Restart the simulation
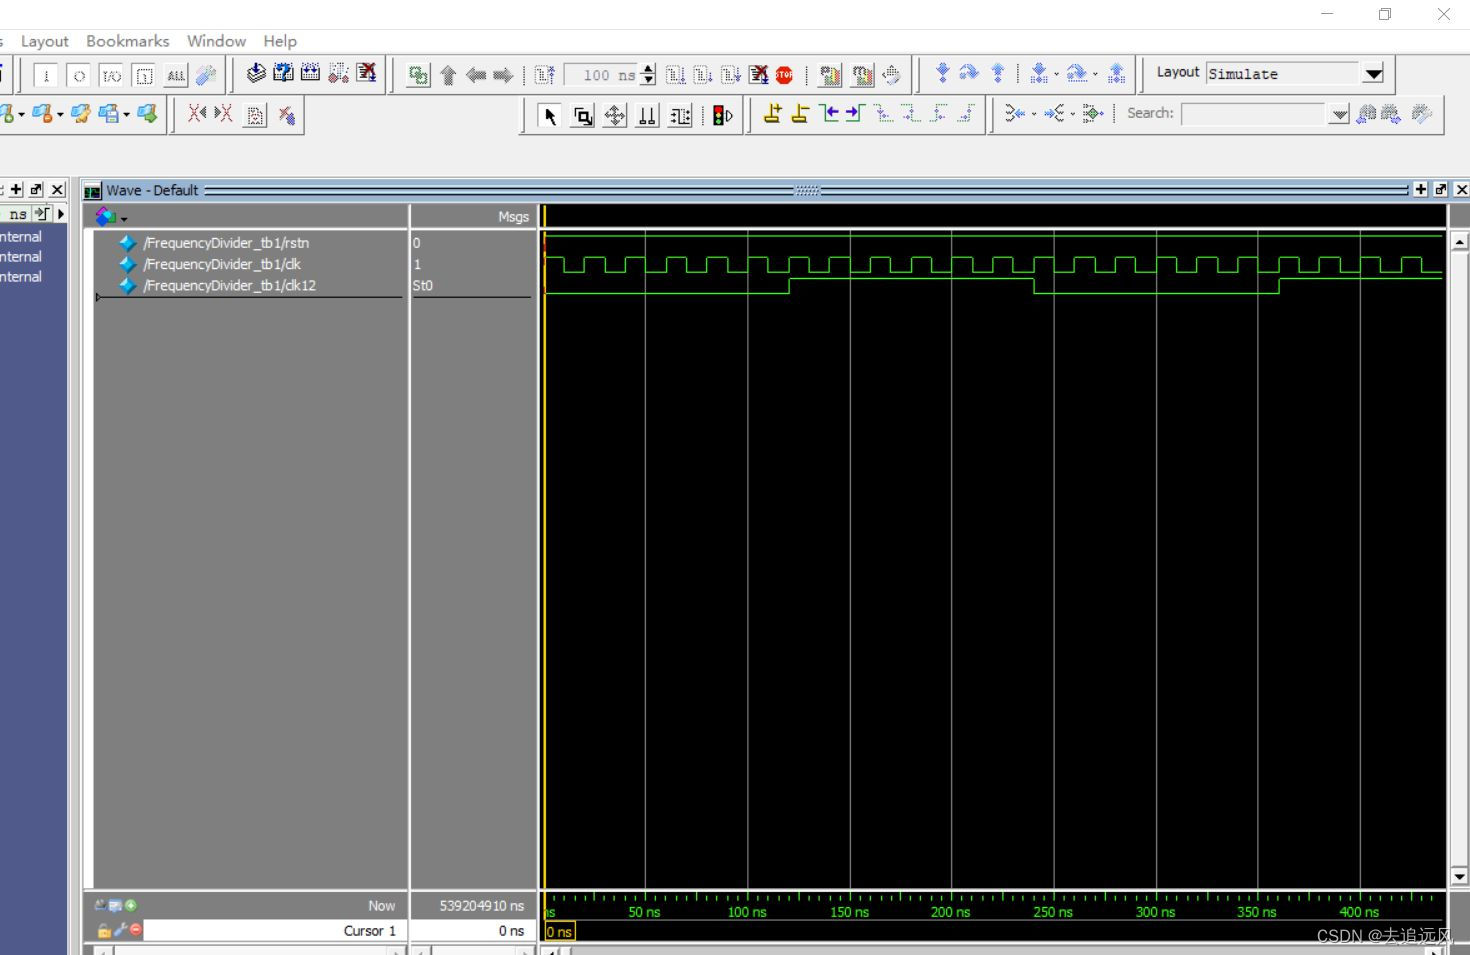The height and width of the screenshot is (955, 1470). coord(543,73)
